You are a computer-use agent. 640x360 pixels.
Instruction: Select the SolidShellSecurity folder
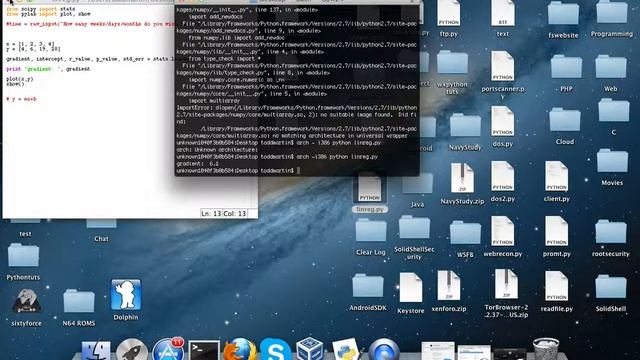click(414, 227)
